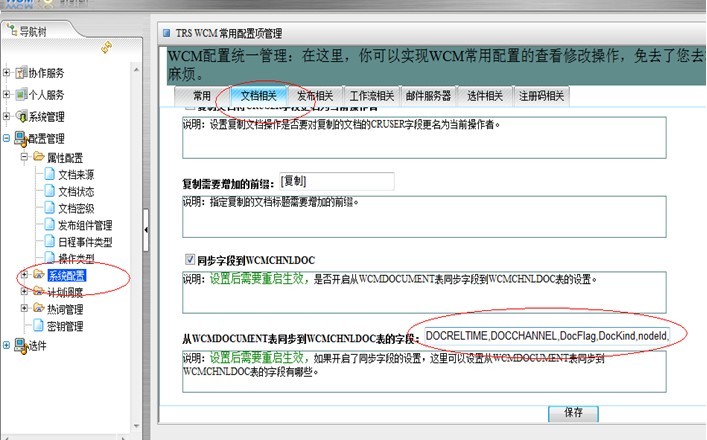Click the 属性配置 folder icon
Viewport: 707px width, 440px height.
(x=39, y=157)
